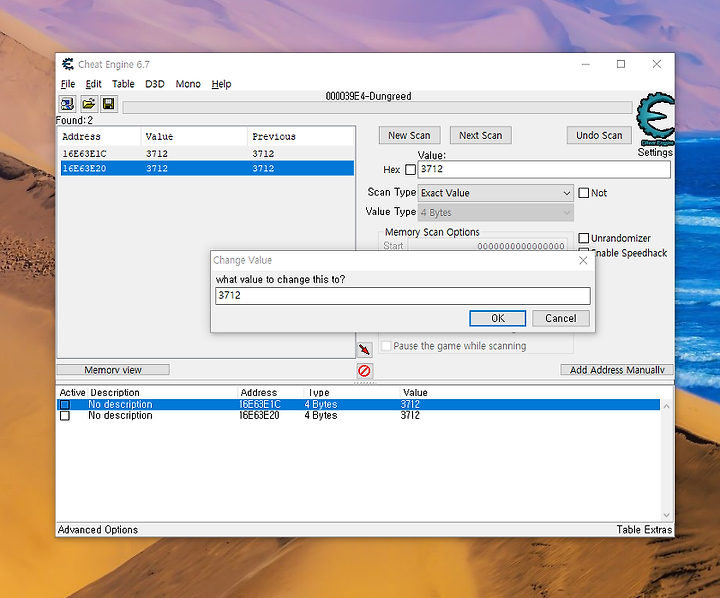Enable the Not checkbox
720x598 pixels.
tap(583, 193)
